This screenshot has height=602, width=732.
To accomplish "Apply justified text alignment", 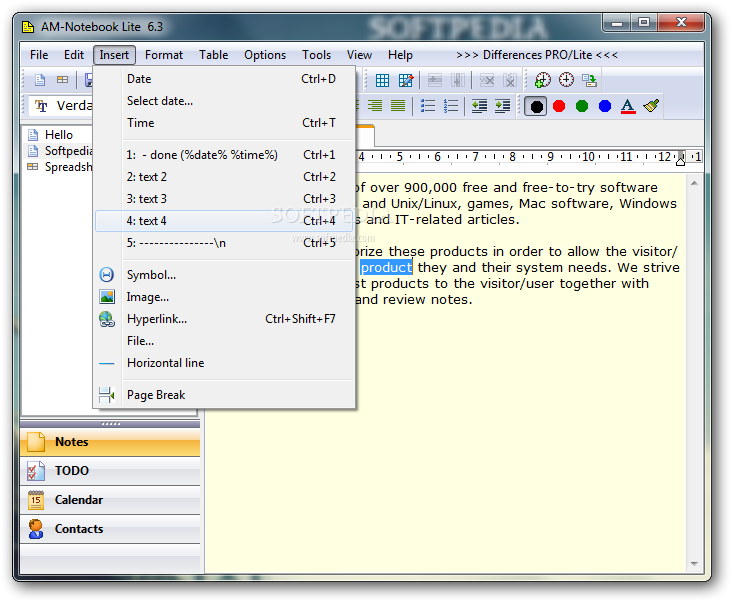I will pyautogui.click(x=398, y=106).
